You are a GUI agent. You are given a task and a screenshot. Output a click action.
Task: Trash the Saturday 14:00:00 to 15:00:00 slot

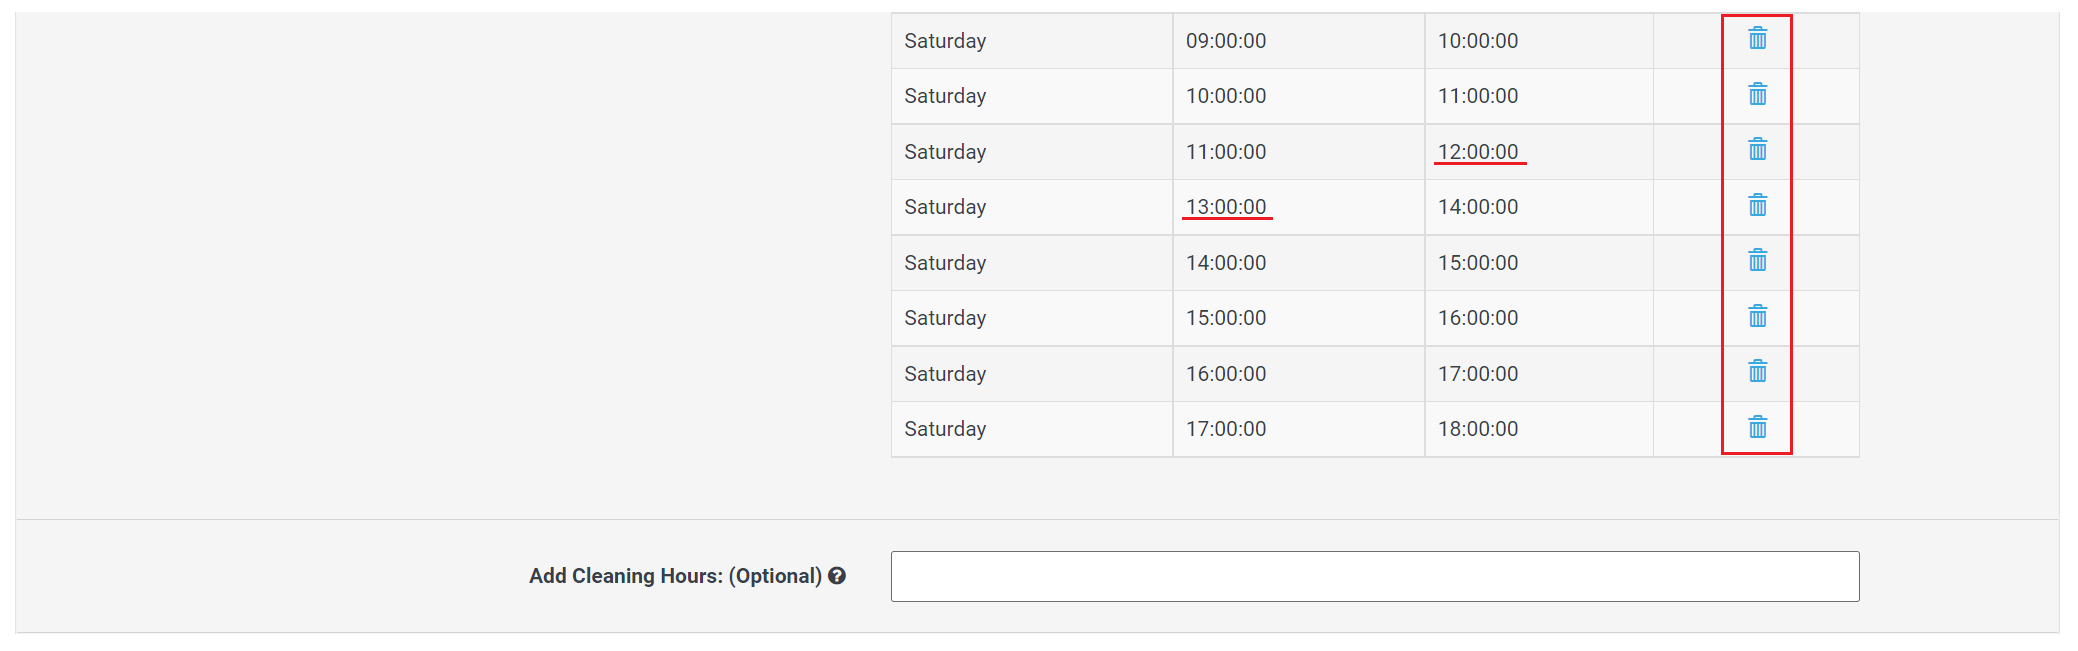pos(1757,261)
